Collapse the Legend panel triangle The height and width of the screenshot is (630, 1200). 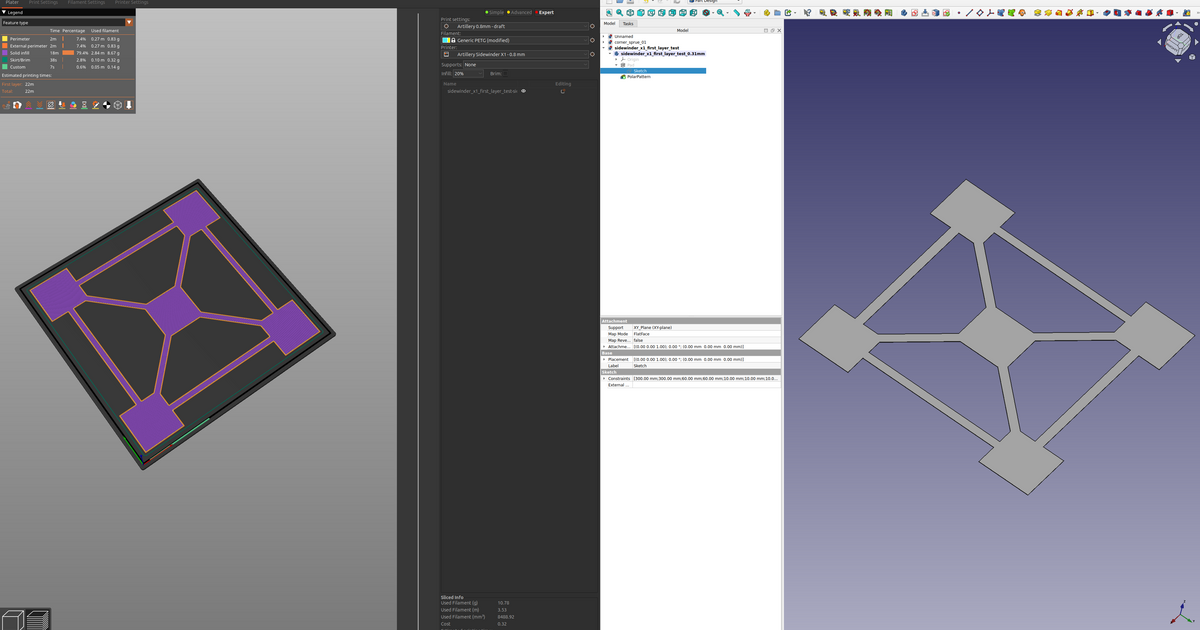4,12
